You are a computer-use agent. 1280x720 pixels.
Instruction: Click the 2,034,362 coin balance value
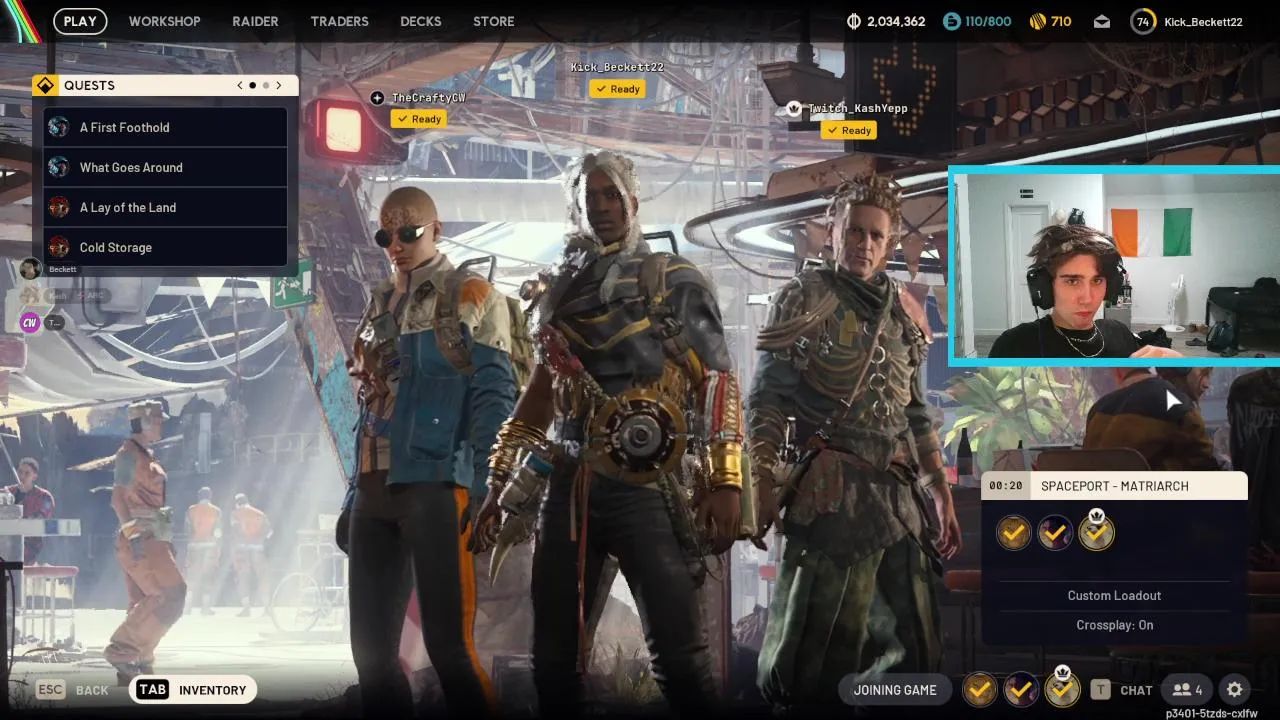coord(896,21)
